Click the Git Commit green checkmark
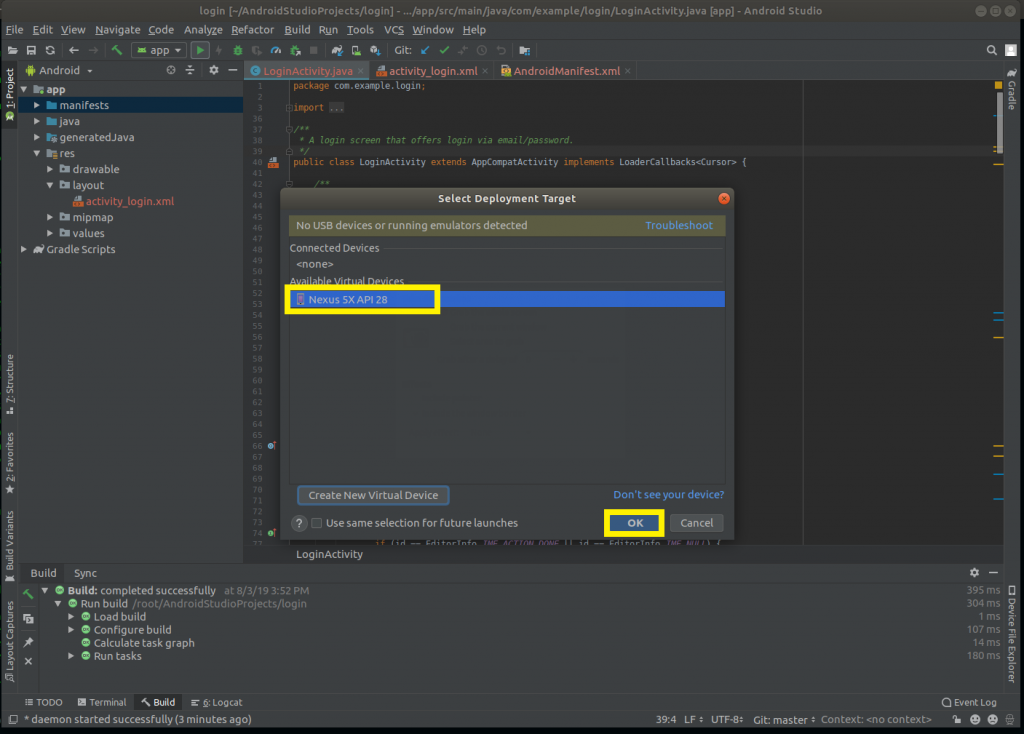This screenshot has width=1024, height=734. point(444,50)
